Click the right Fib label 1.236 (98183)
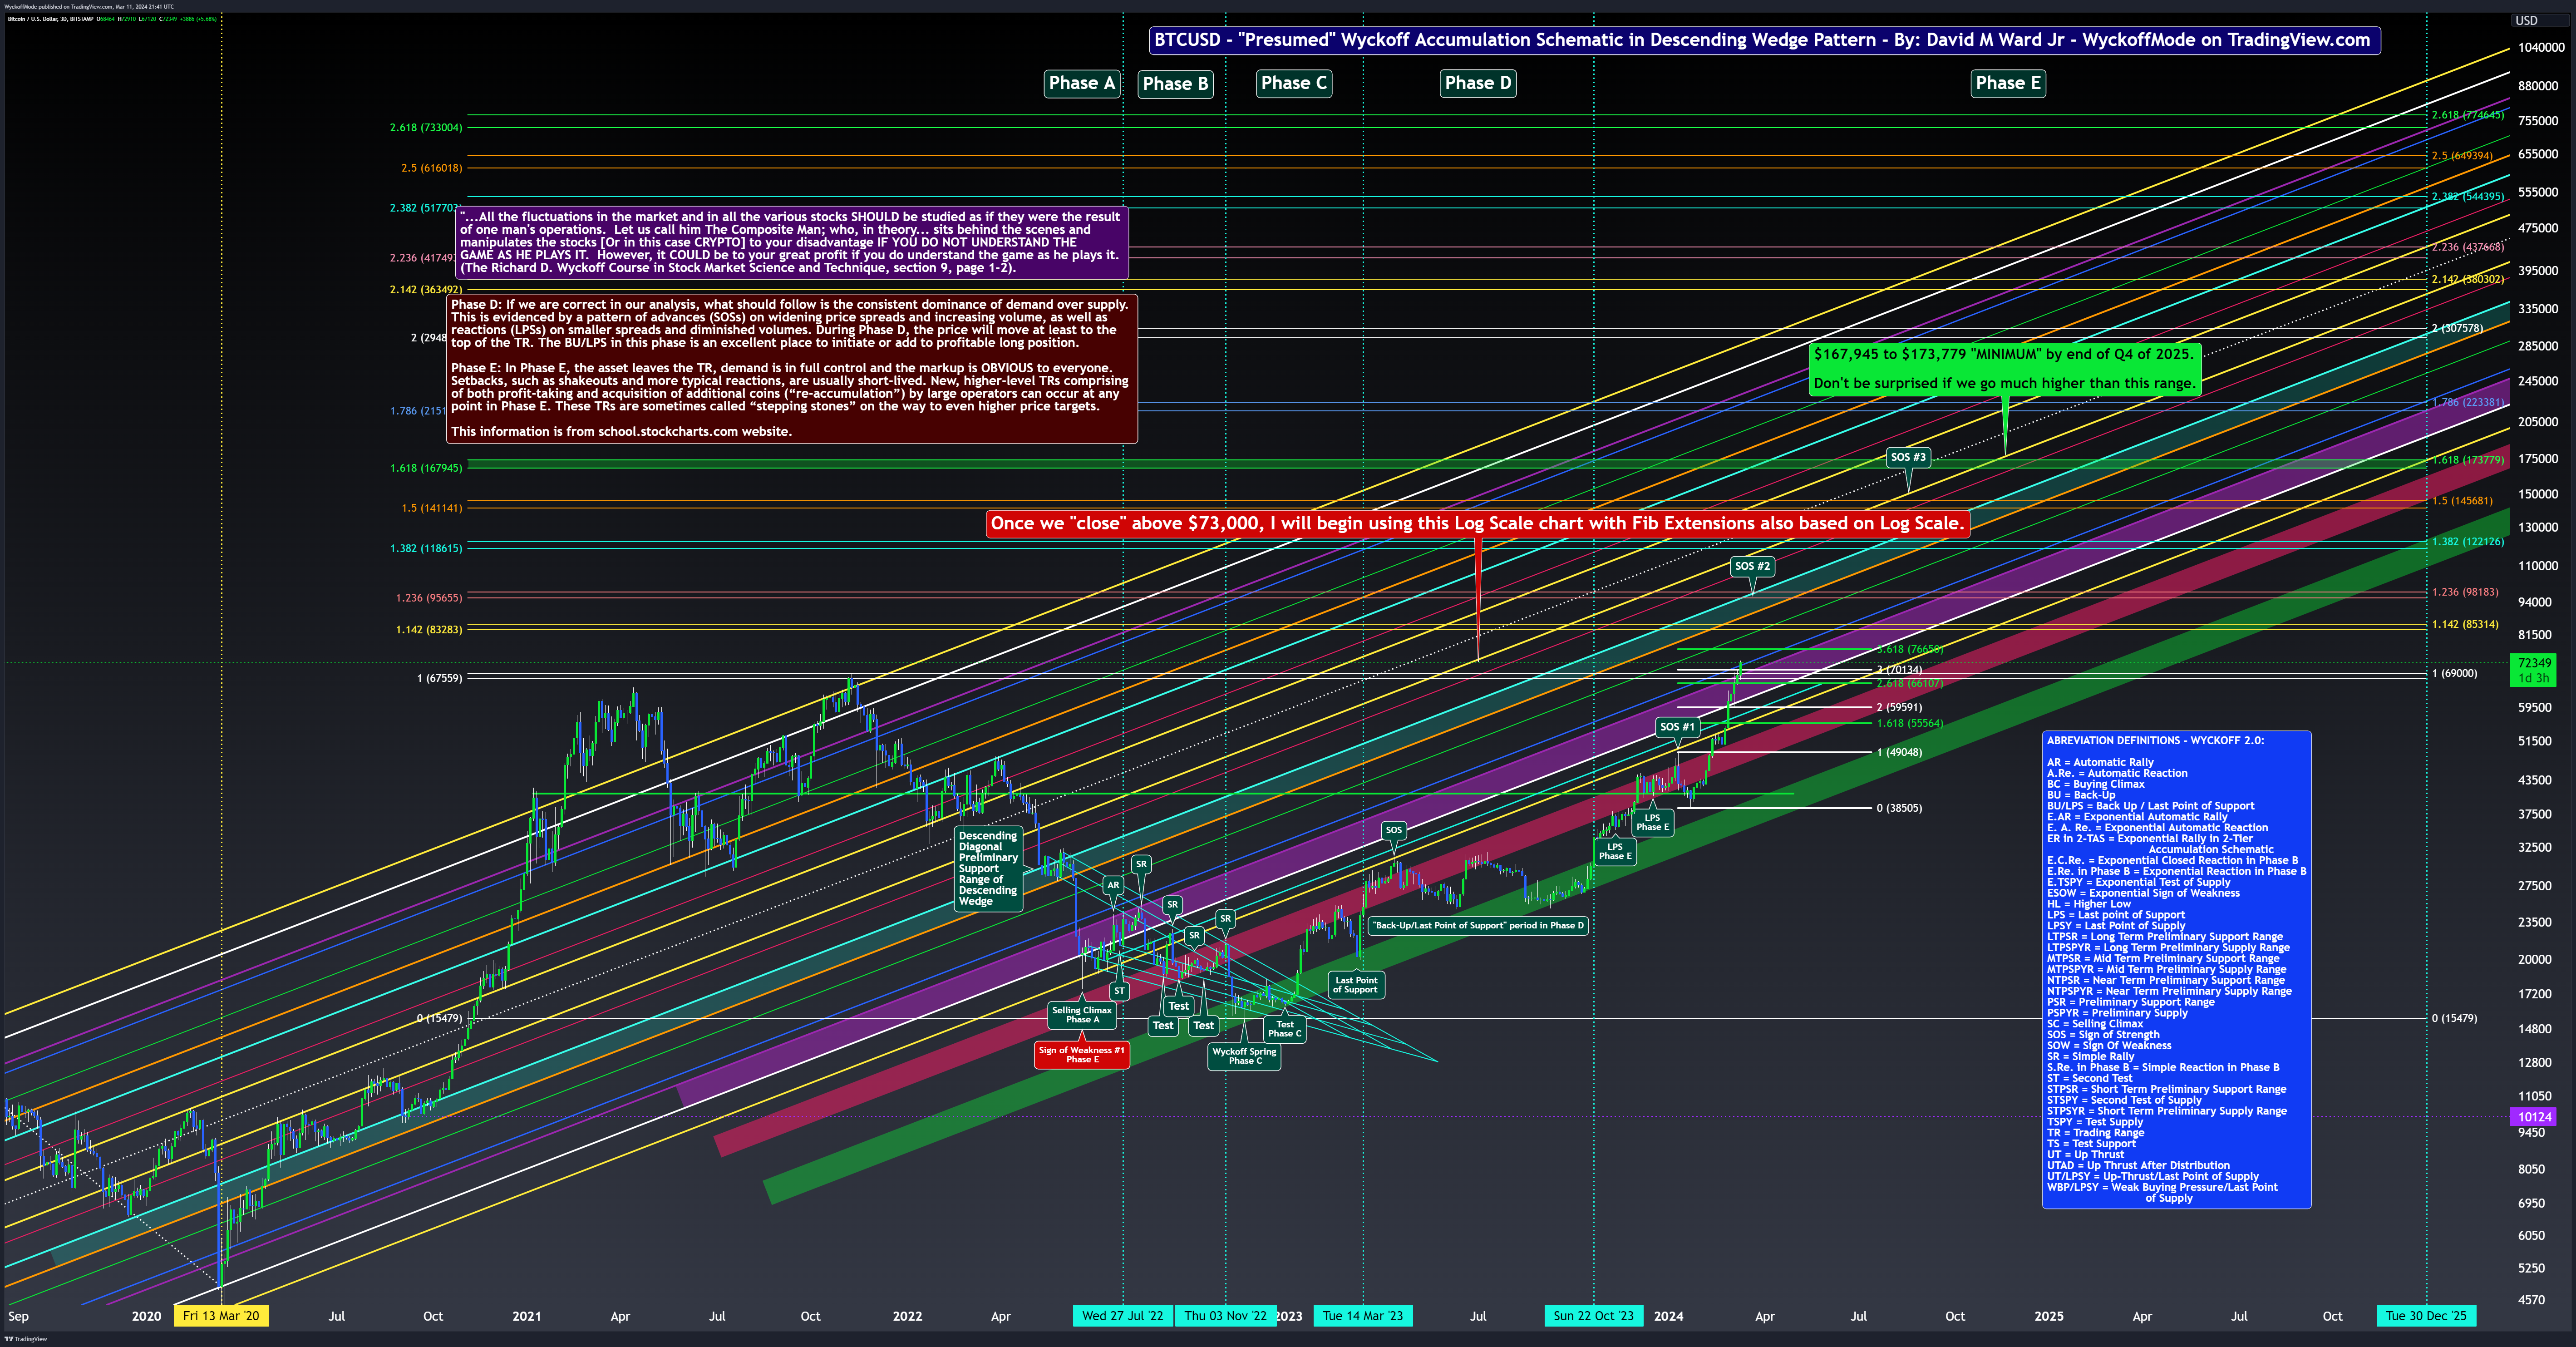Image resolution: width=2576 pixels, height=1347 pixels. tap(2465, 592)
